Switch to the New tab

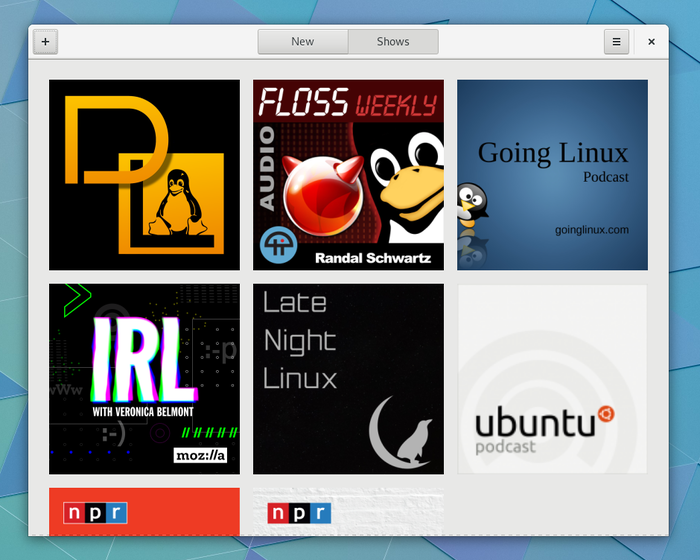coord(303,42)
